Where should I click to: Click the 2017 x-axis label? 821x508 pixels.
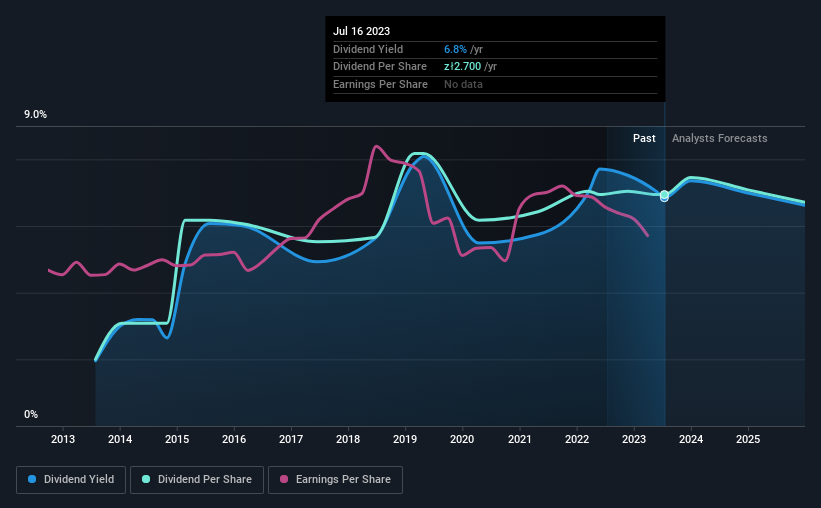point(291,439)
